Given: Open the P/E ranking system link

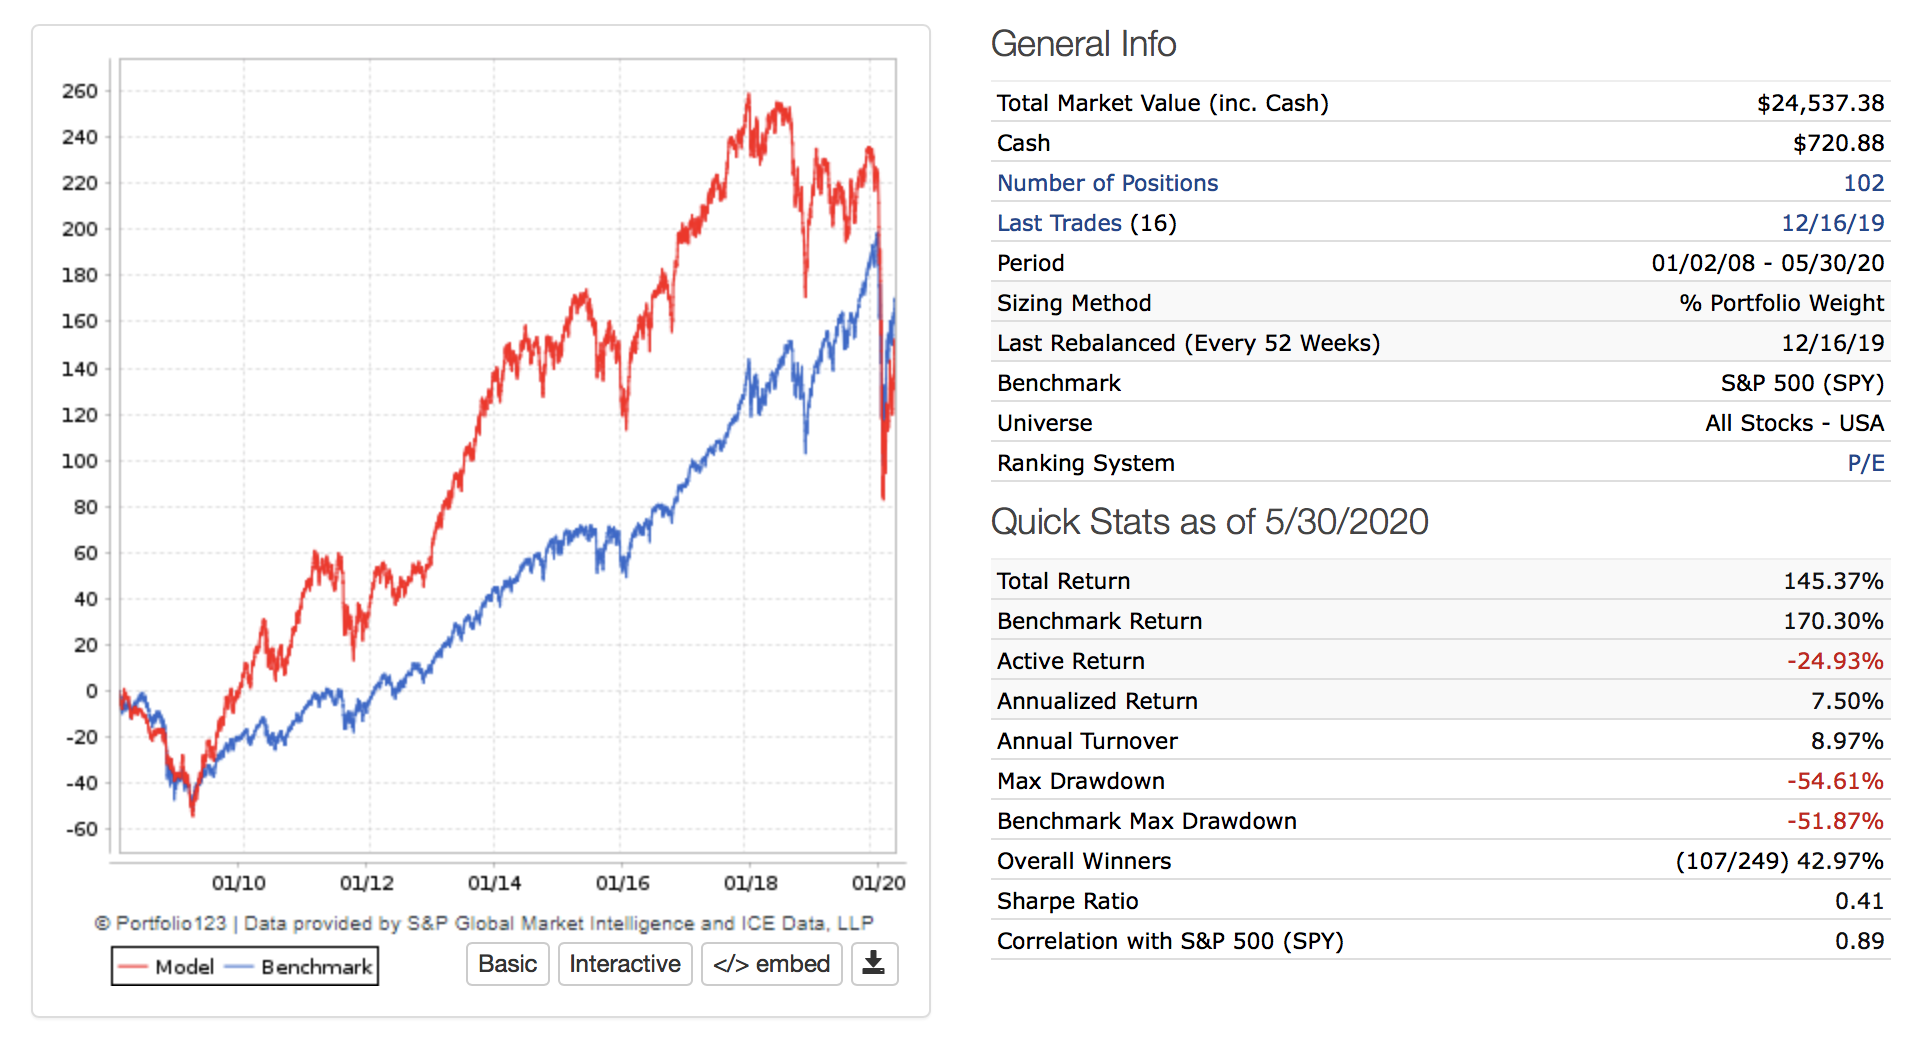Looking at the screenshot, I should click(x=1865, y=463).
